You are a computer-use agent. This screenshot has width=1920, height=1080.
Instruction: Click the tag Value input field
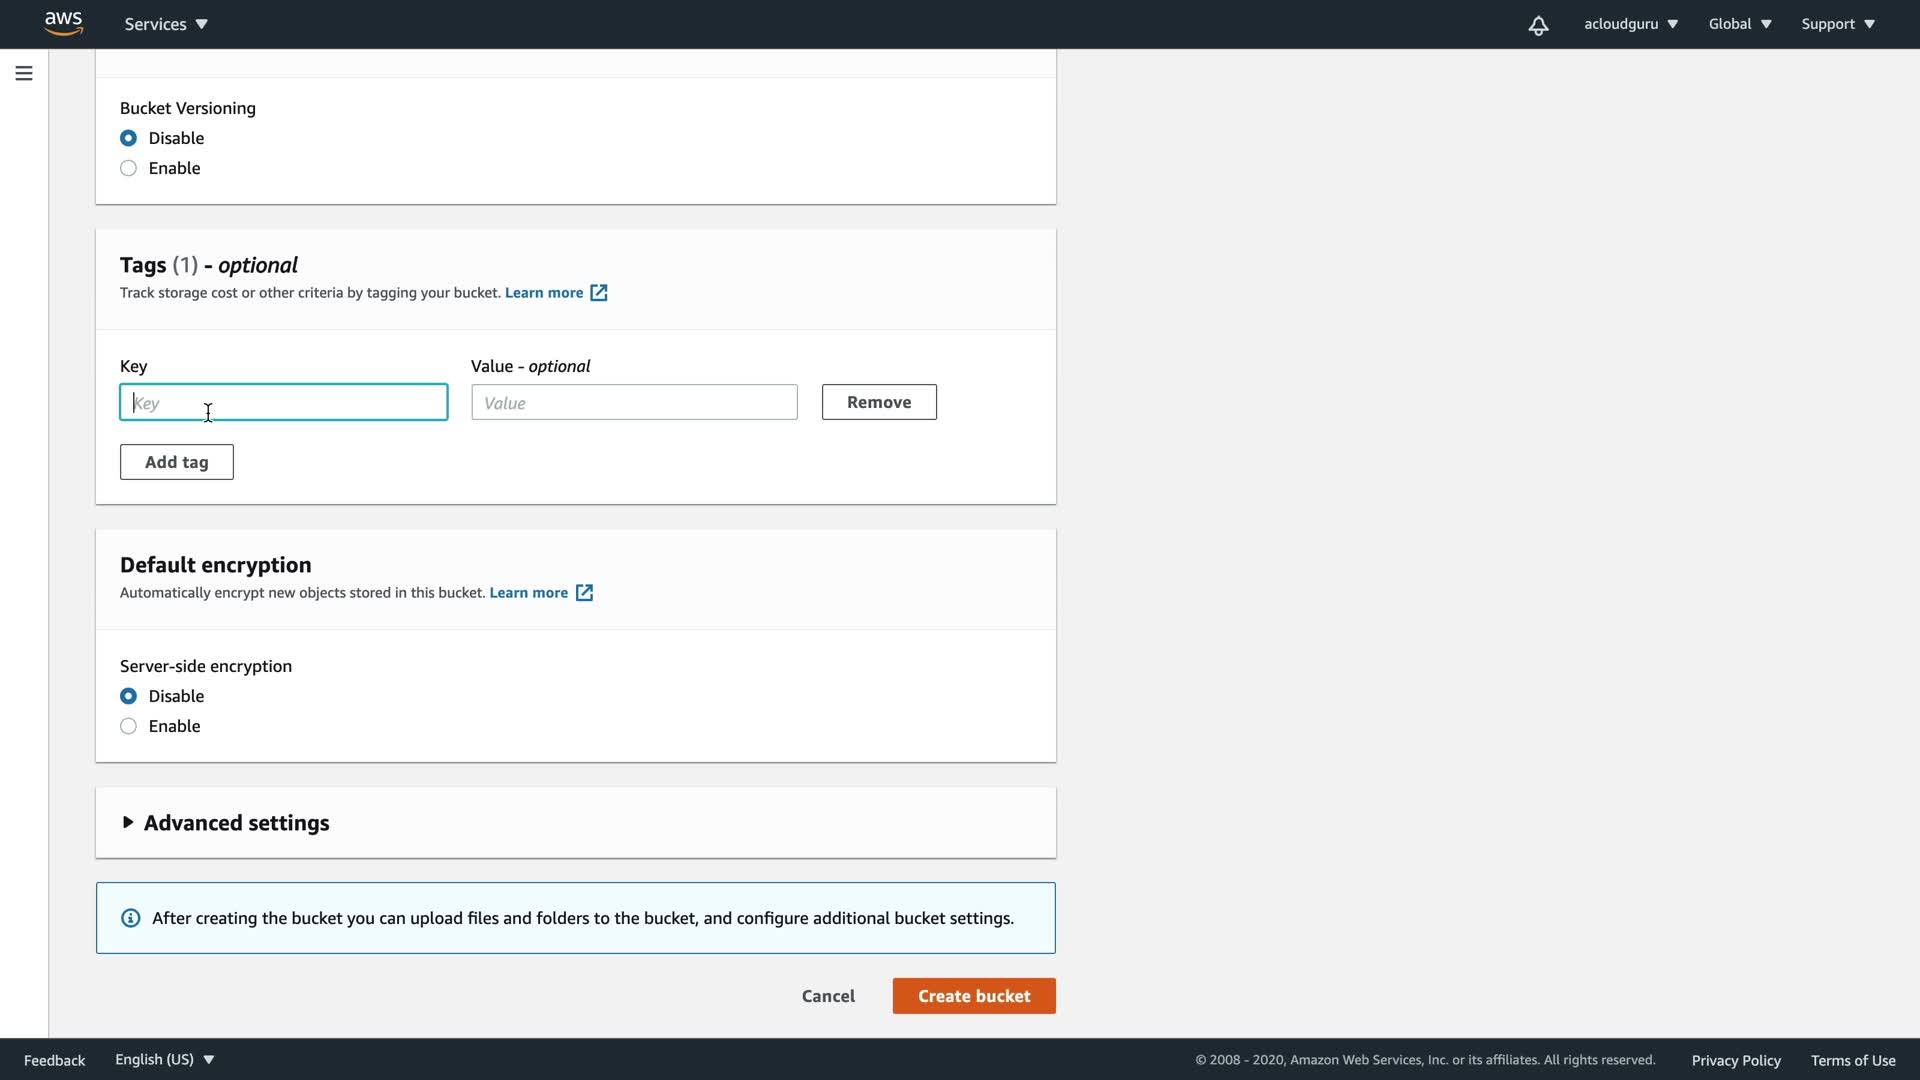(634, 403)
